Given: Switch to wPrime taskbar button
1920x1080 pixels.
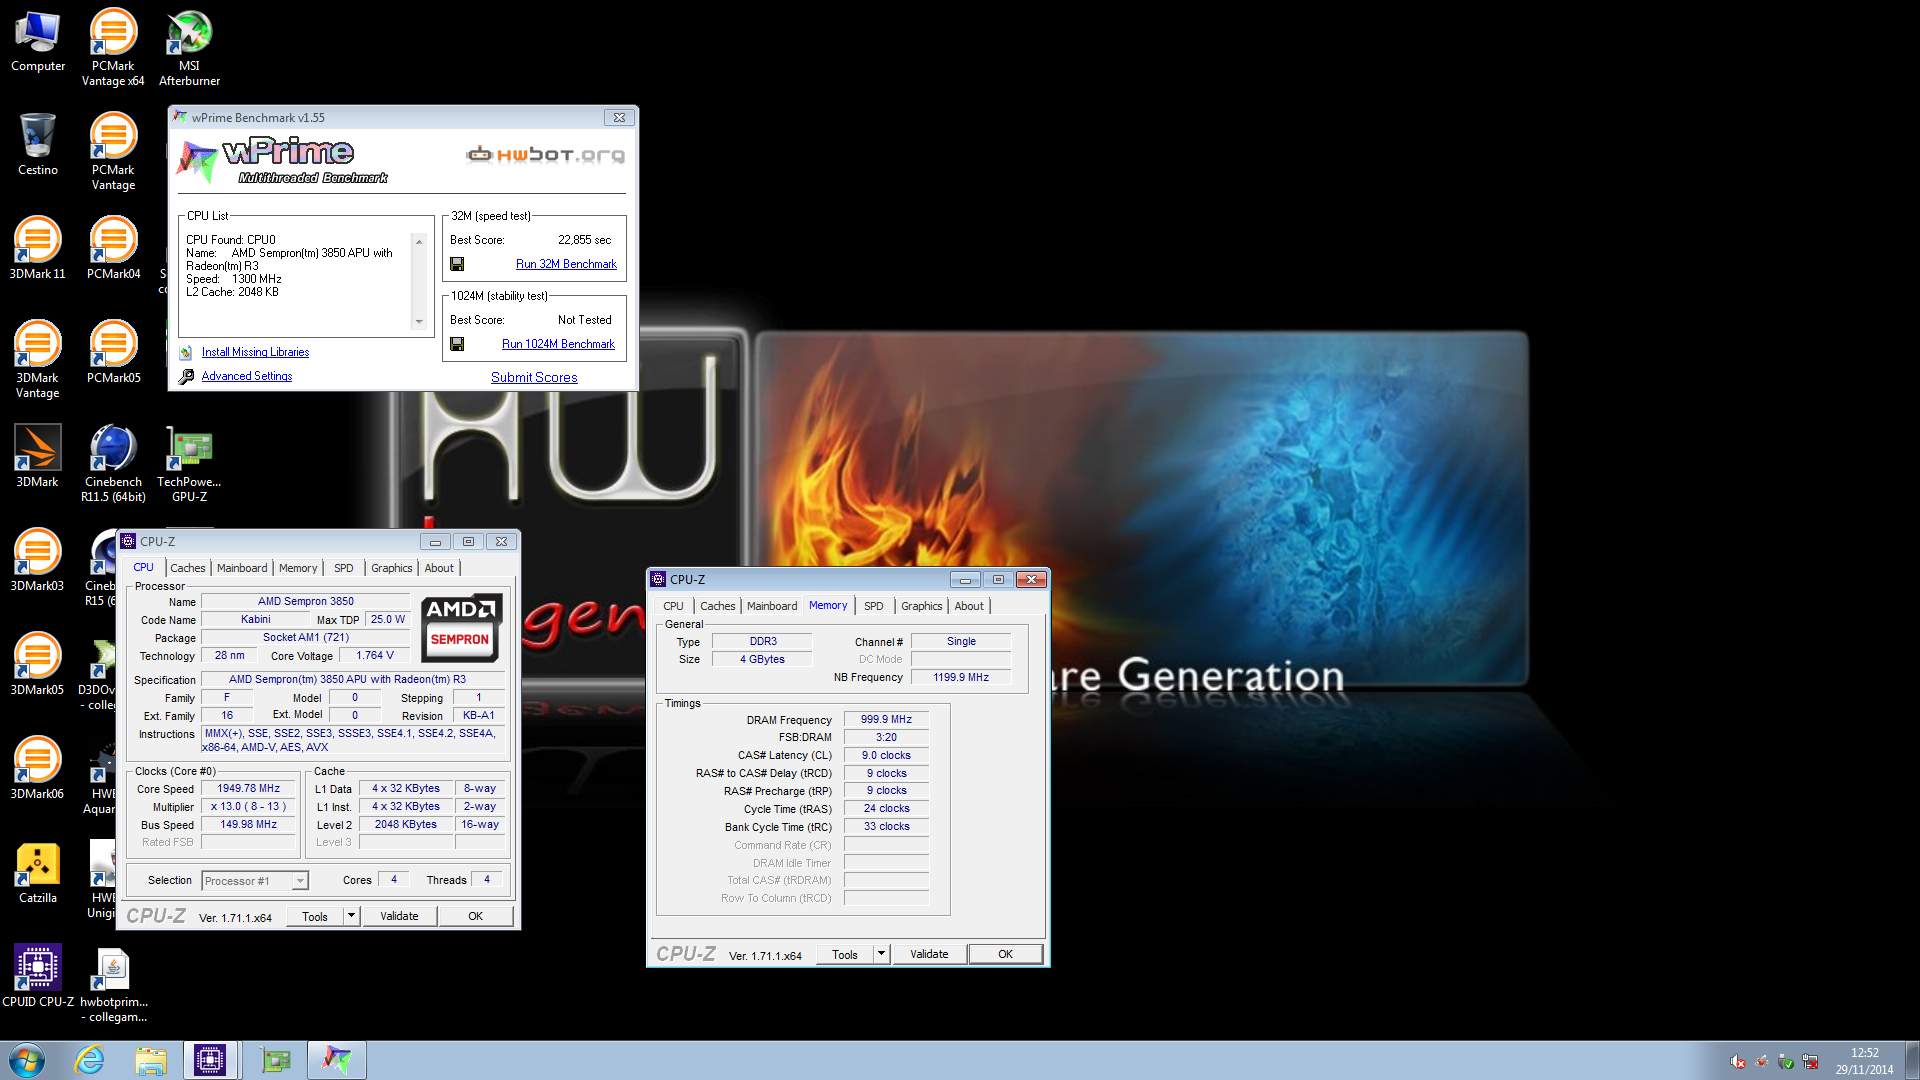Looking at the screenshot, I should [x=337, y=1060].
